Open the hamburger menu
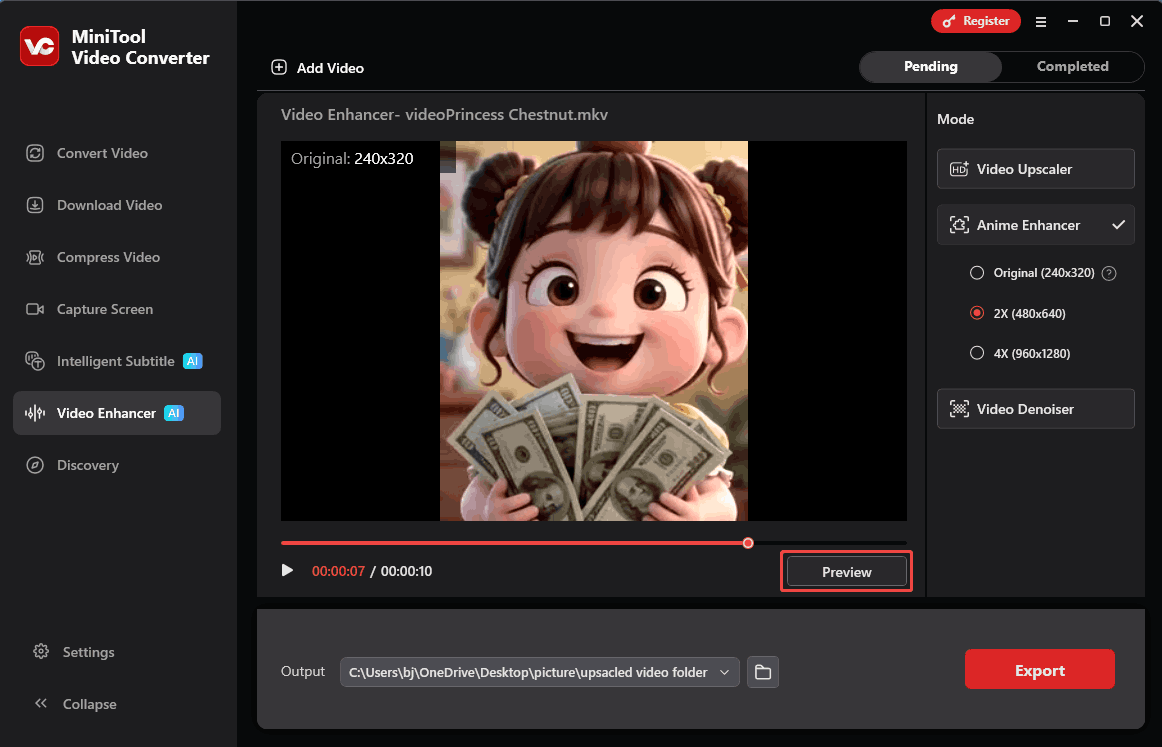 pyautogui.click(x=1040, y=21)
